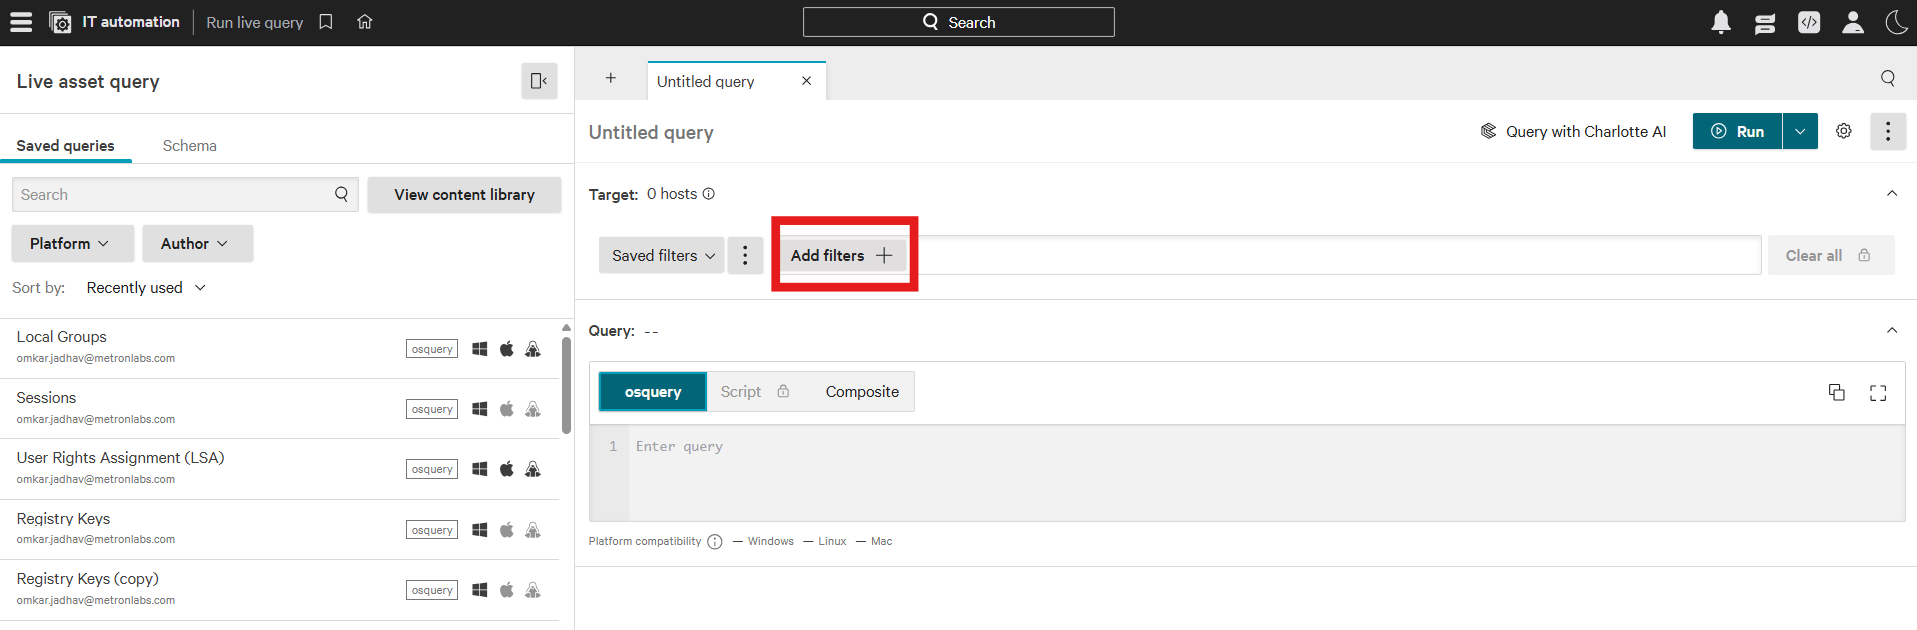Open the Registry Keys (copy) query

tap(279, 590)
